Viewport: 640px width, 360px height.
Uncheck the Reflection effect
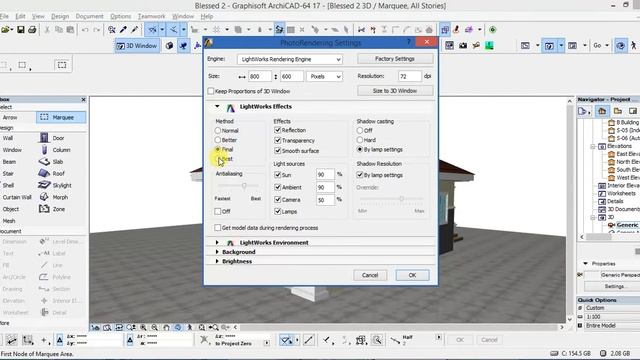(278, 130)
